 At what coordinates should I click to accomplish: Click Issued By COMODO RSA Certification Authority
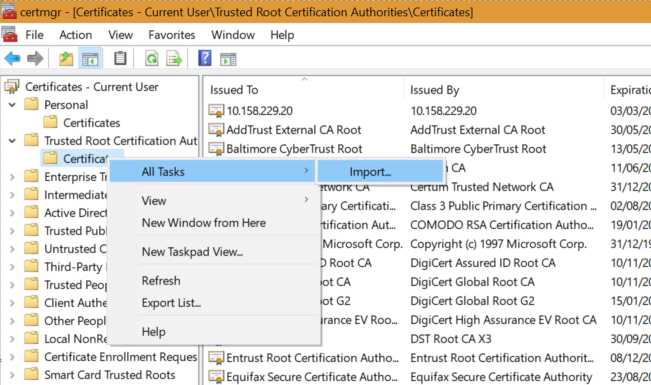tap(502, 225)
